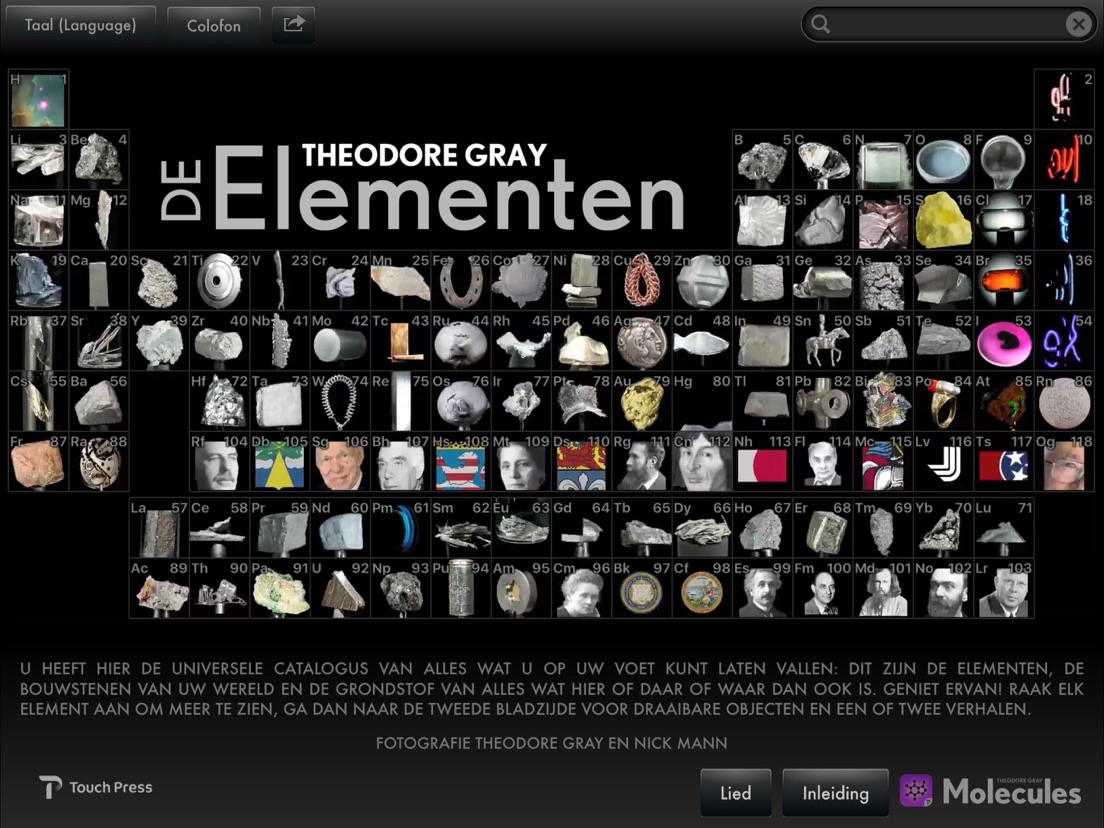The width and height of the screenshot is (1104, 828).
Task: Select the Iodine (I 53) tile
Action: coord(1003,341)
